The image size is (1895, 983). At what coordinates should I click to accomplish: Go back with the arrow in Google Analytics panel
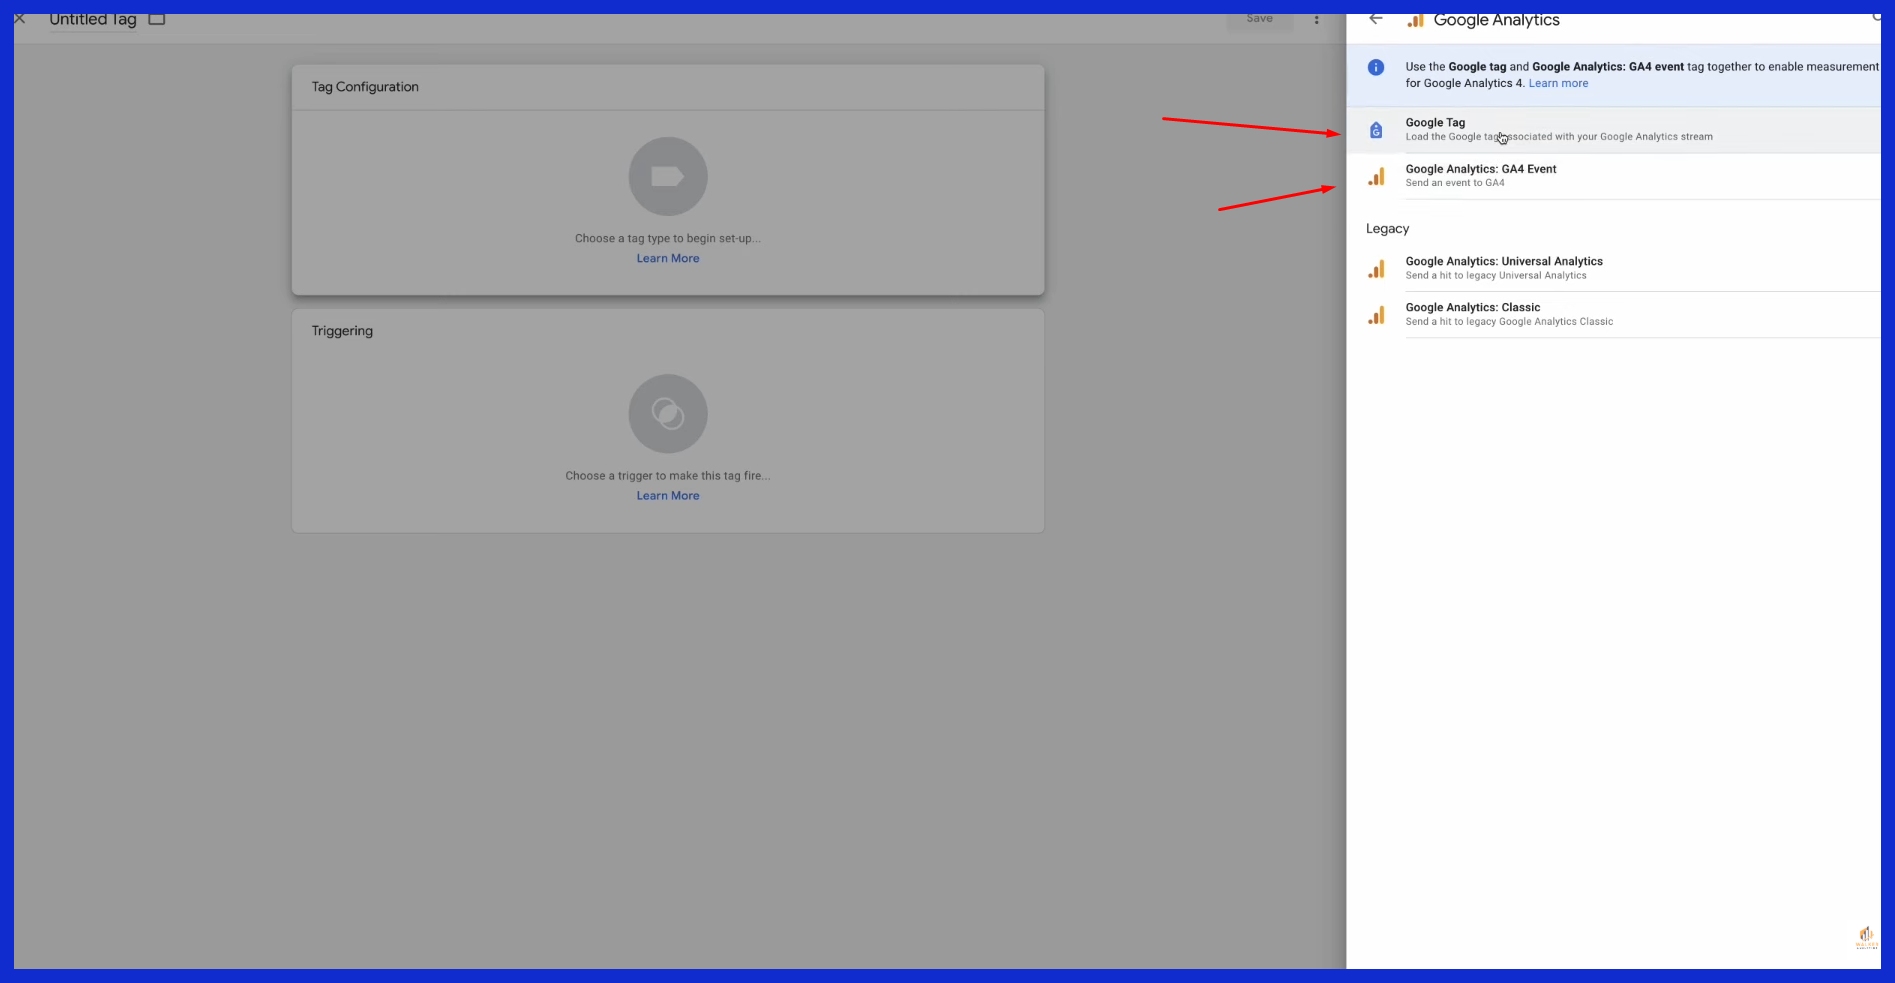[x=1376, y=19]
